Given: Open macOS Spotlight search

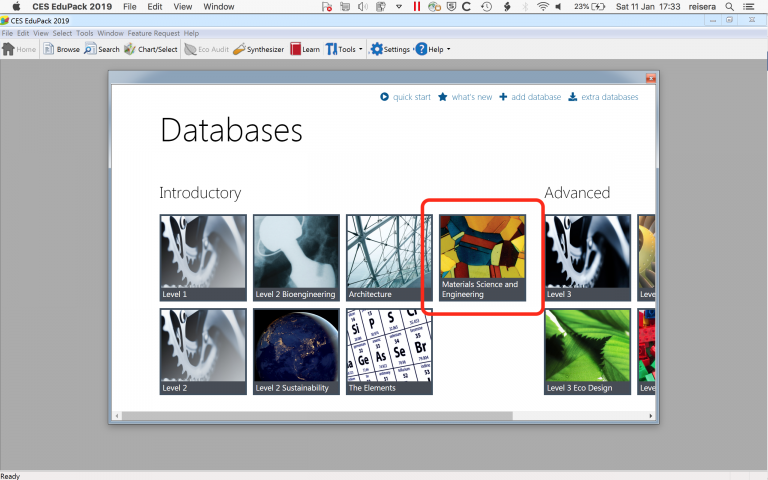Looking at the screenshot, I should click(x=729, y=6).
